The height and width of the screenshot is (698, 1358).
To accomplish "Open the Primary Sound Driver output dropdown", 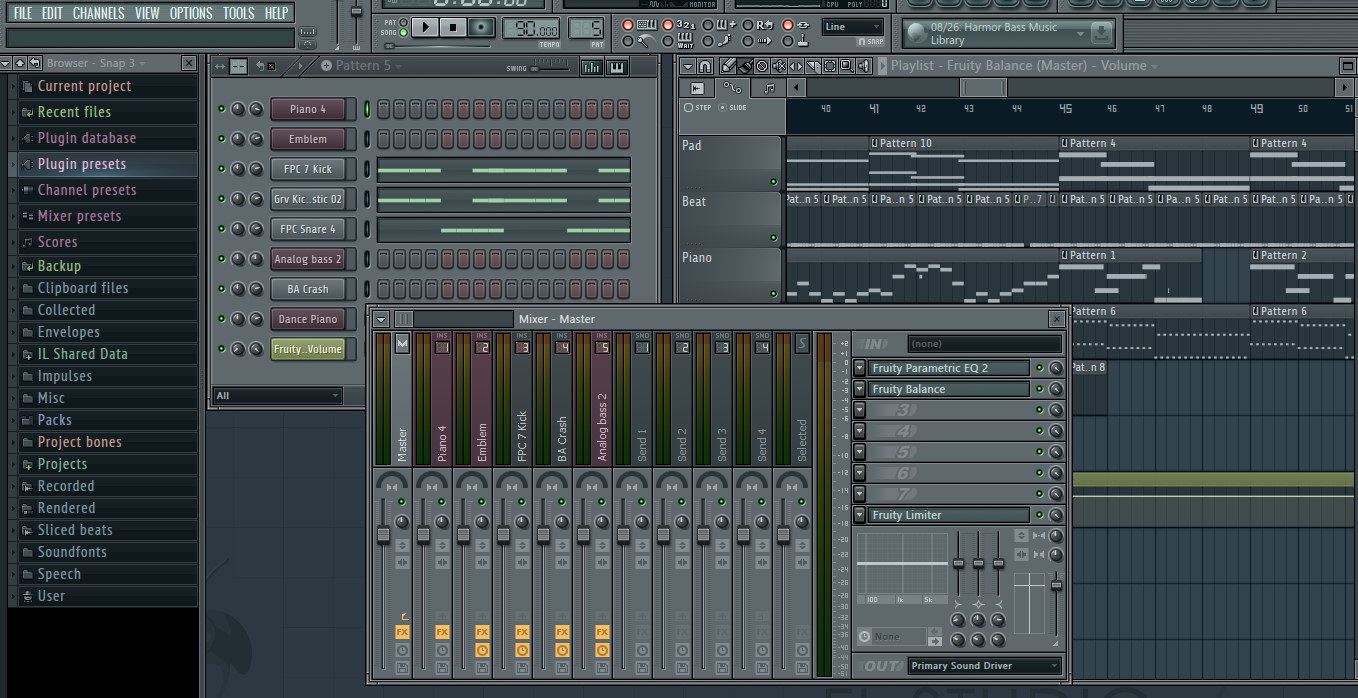I will 984,665.
